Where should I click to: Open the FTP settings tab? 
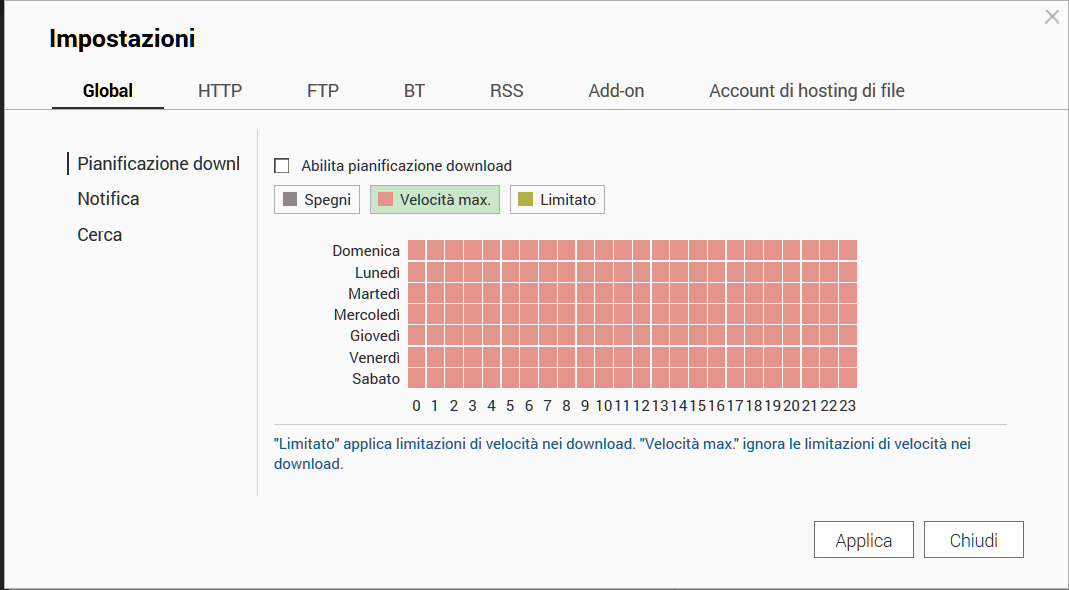323,91
